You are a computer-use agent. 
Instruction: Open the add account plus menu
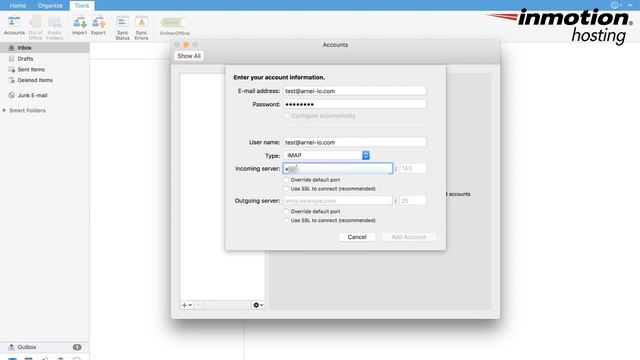187,305
